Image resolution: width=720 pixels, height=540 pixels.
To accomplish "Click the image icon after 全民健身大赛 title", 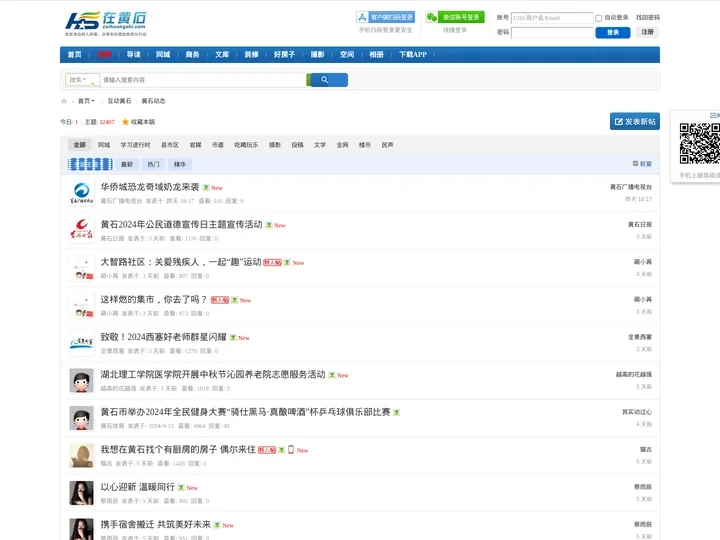I will (396, 412).
